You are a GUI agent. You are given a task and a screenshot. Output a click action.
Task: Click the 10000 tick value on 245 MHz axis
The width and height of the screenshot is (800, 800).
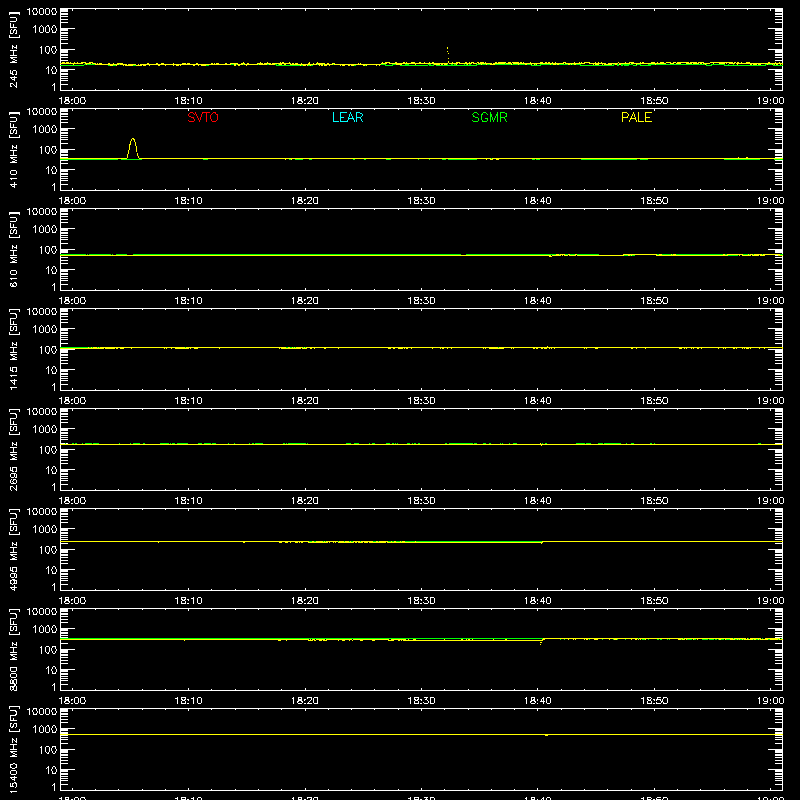coord(42,12)
